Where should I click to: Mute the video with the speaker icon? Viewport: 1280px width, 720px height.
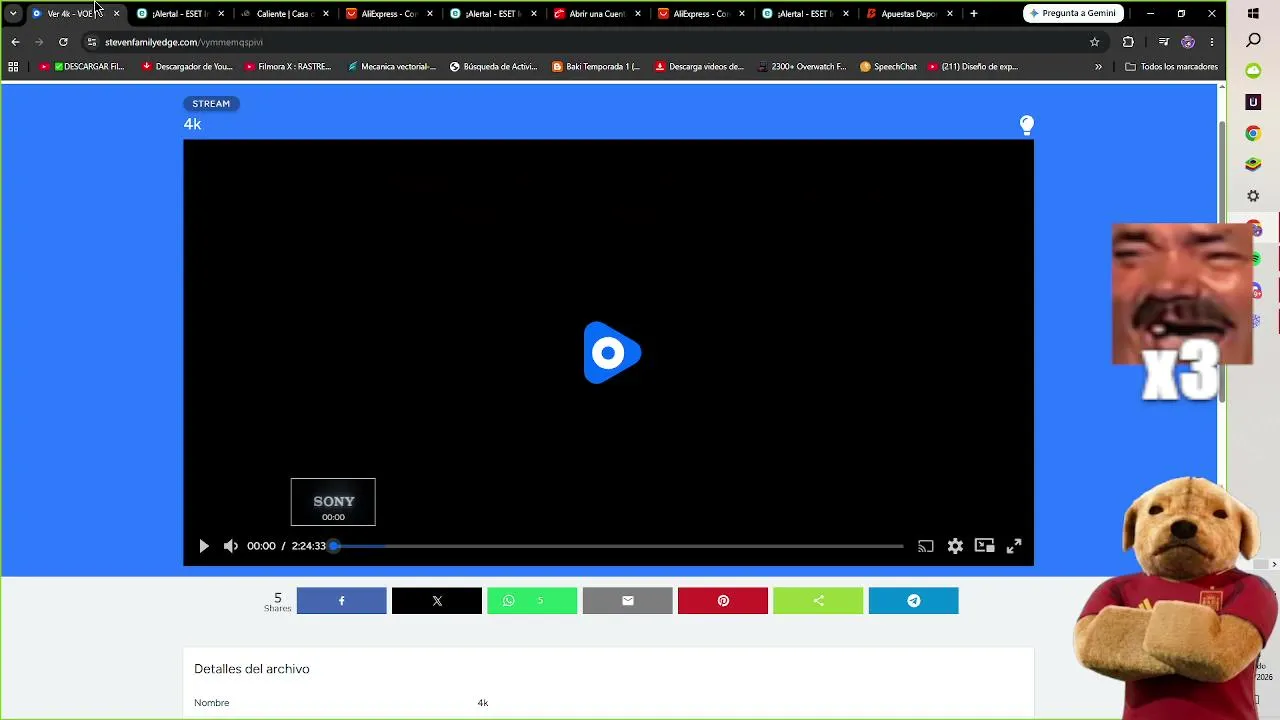click(x=231, y=546)
